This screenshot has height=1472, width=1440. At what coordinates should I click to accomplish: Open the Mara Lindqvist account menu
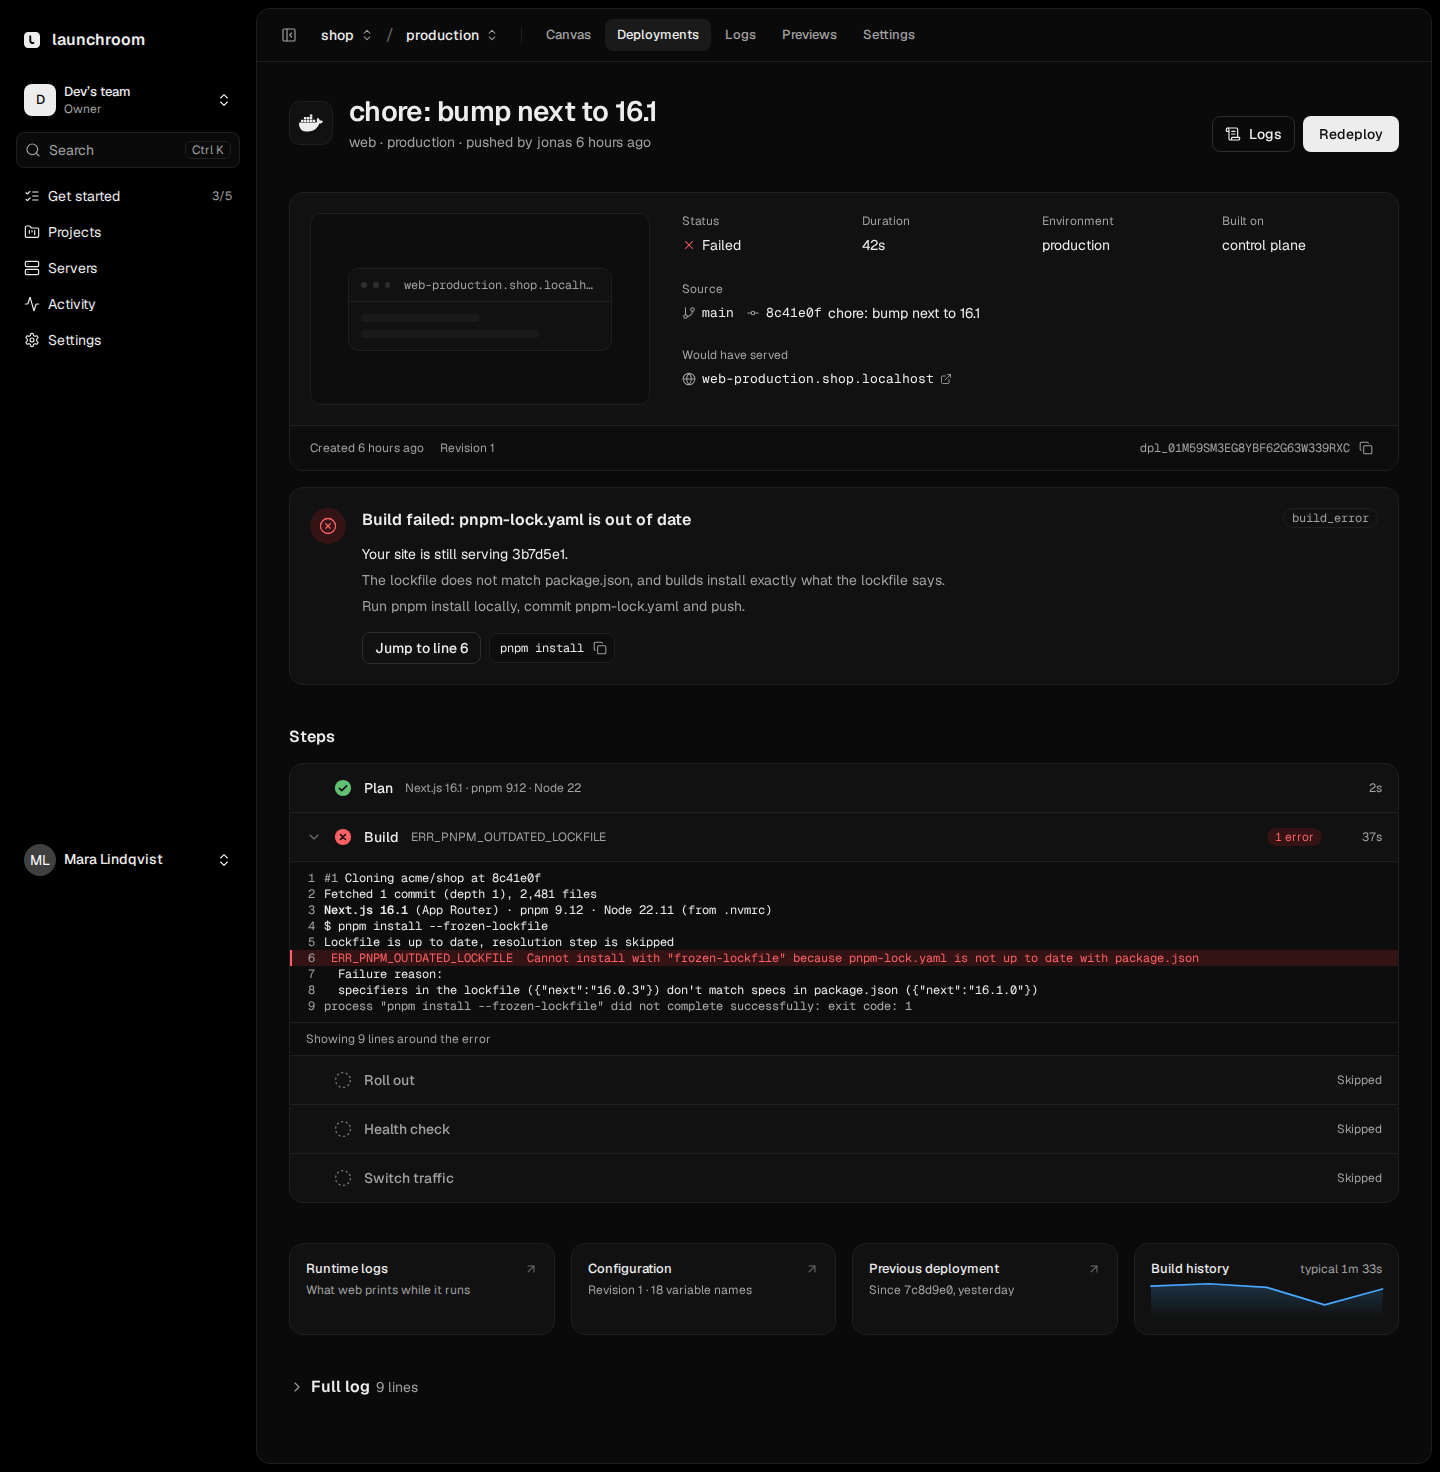128,860
